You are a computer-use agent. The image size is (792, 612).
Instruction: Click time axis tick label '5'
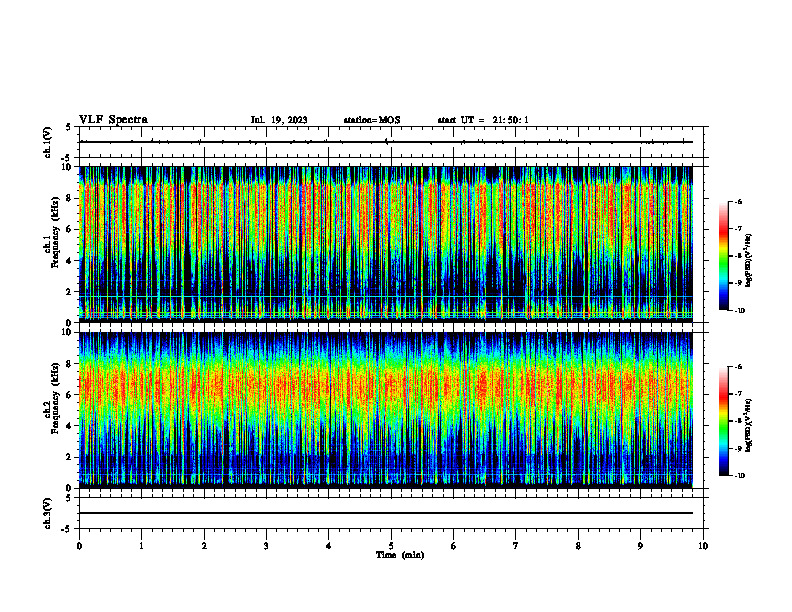391,546
